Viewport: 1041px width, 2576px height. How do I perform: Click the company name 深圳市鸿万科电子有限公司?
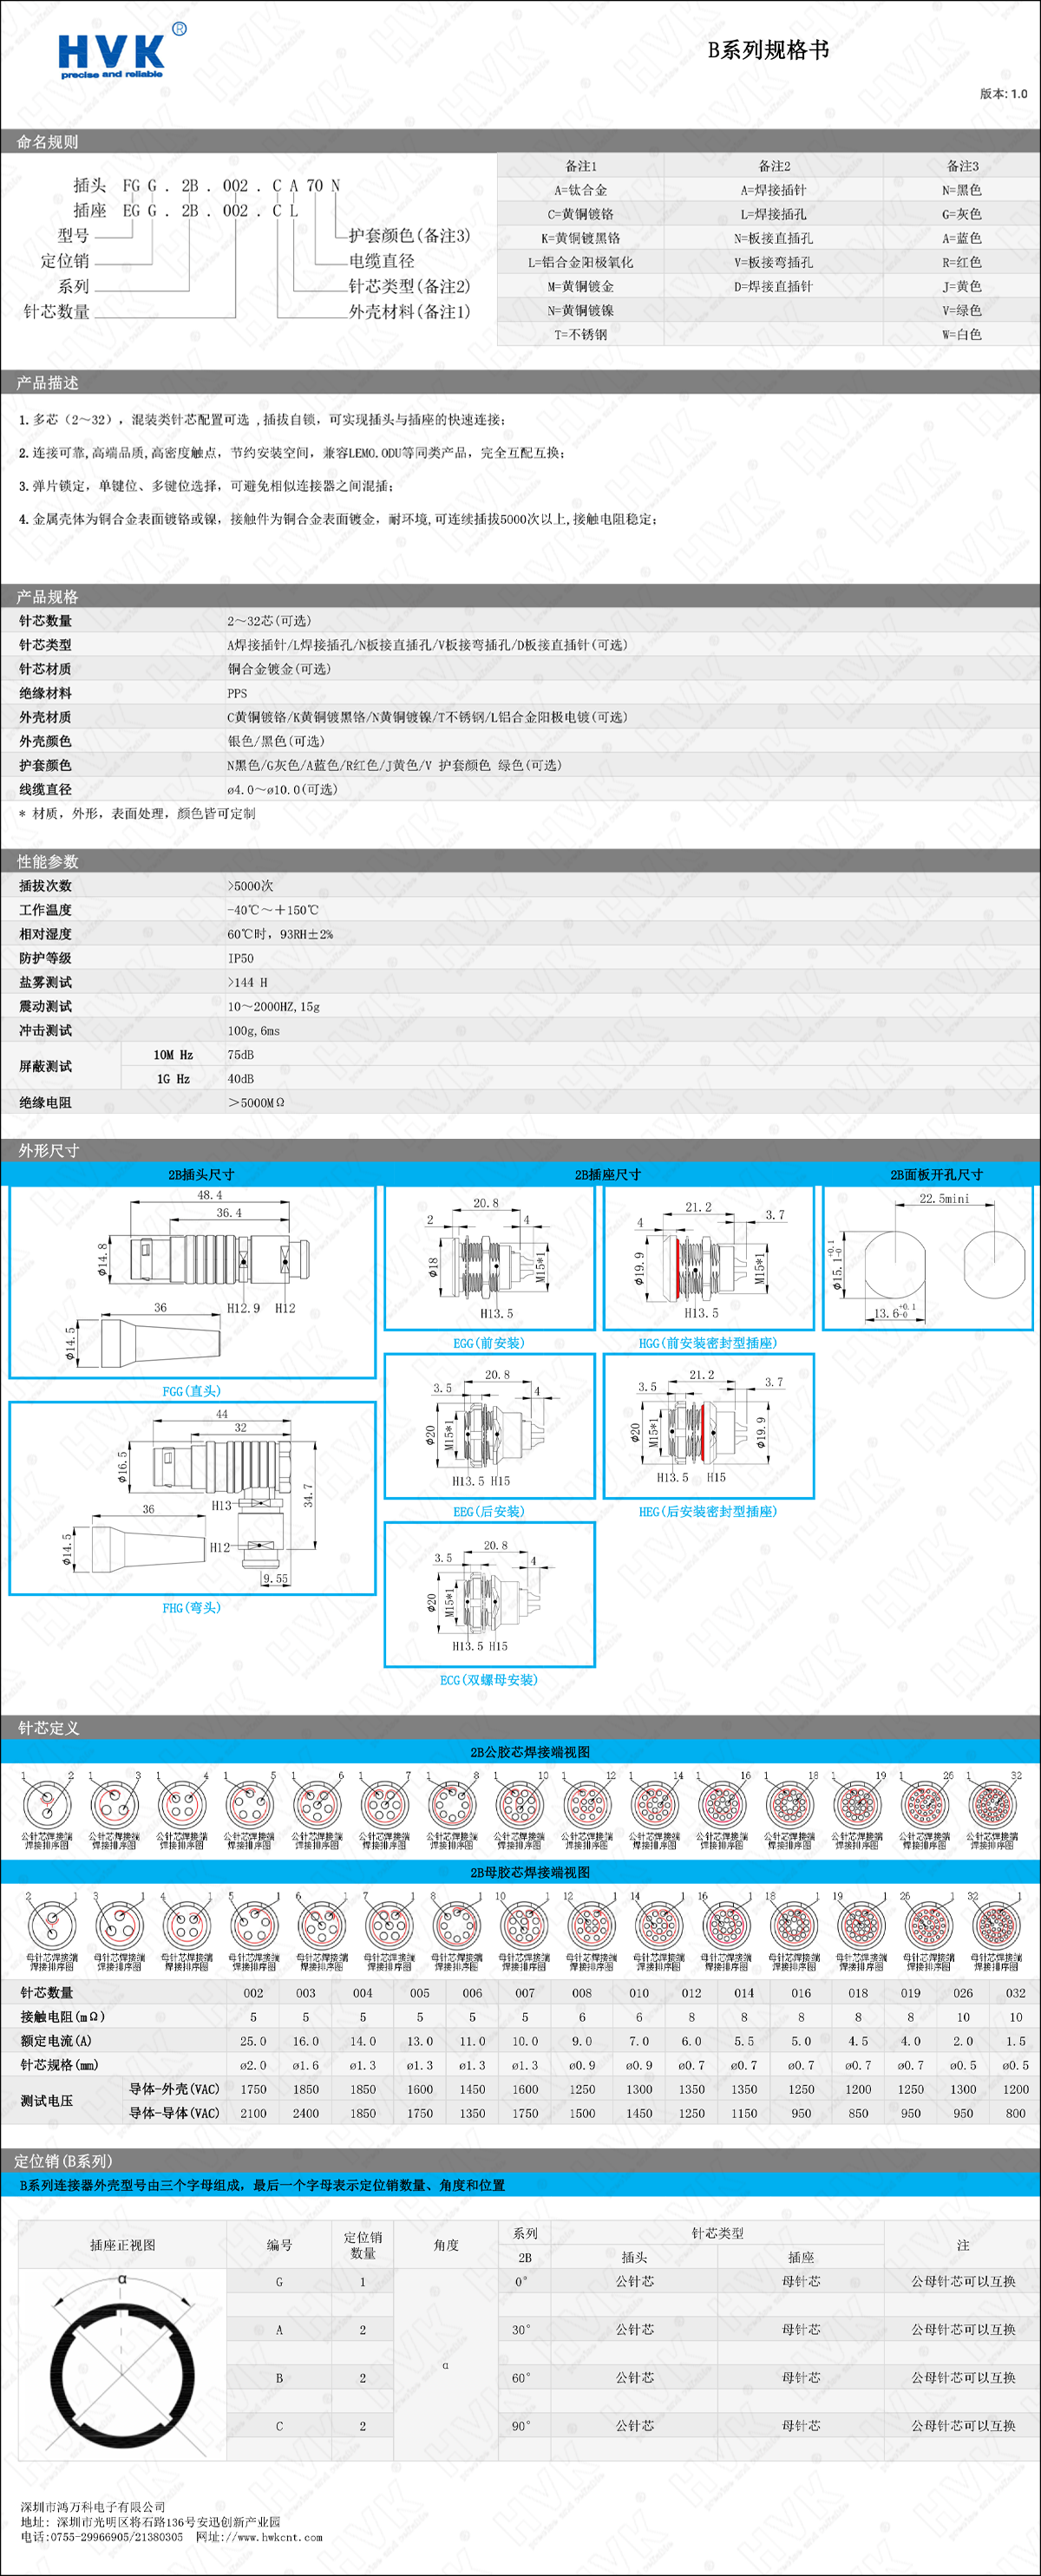pos(93,2507)
